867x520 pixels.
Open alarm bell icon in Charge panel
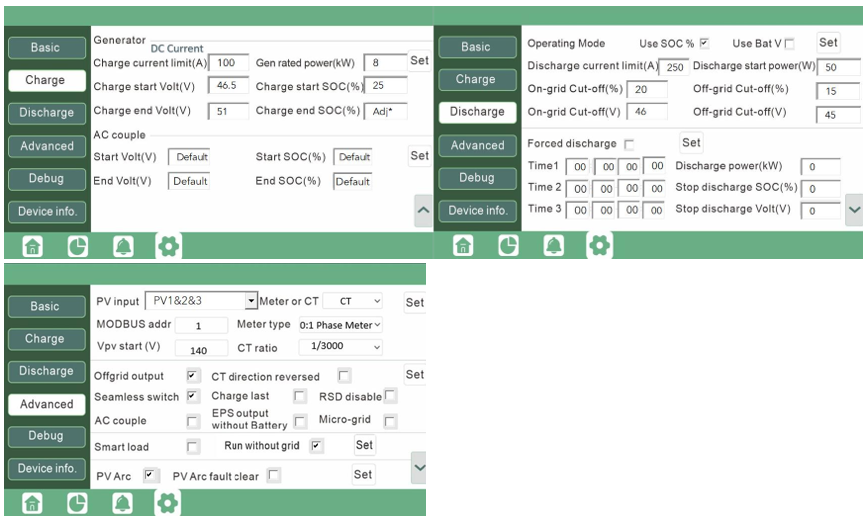point(123,246)
